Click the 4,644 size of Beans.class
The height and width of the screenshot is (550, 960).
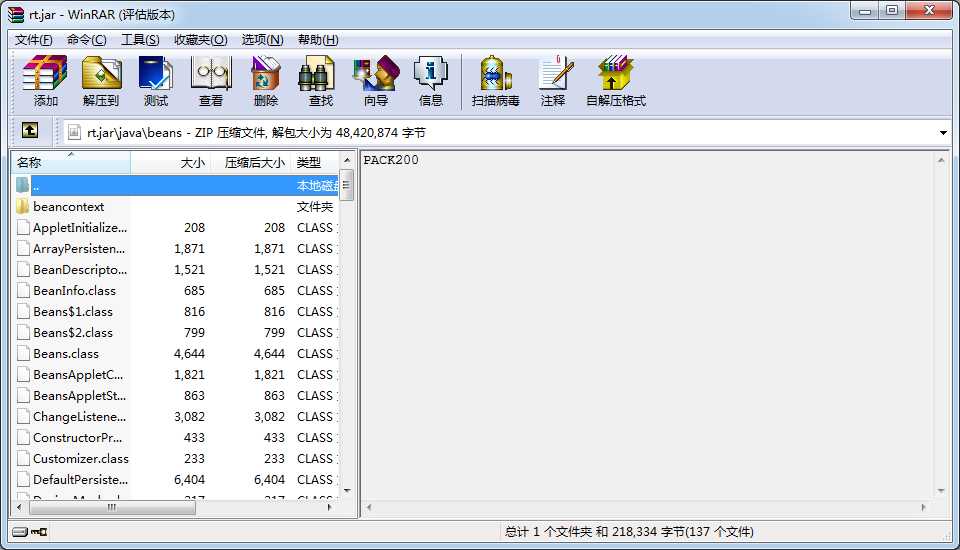pyautogui.click(x=189, y=353)
